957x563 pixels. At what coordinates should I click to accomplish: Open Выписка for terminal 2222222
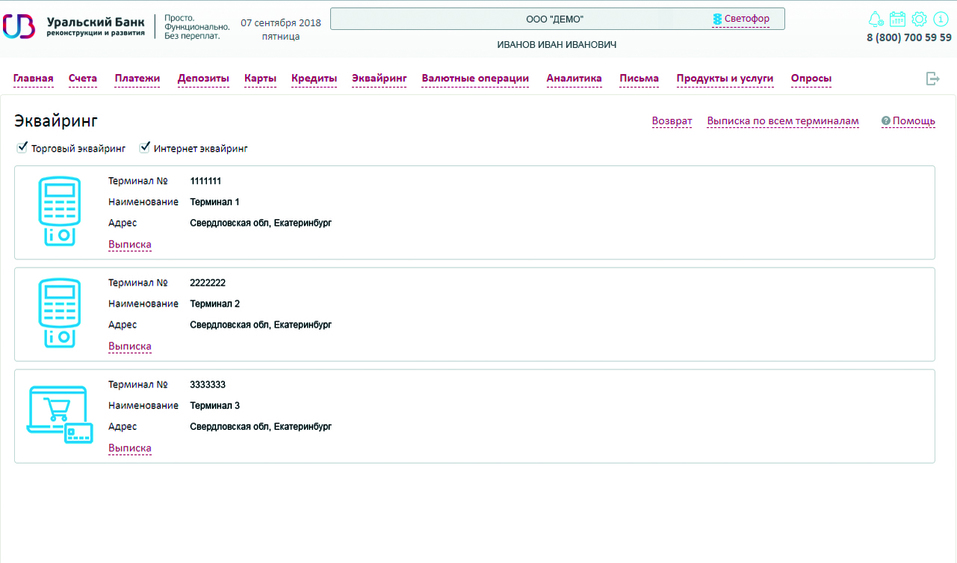pyautogui.click(x=130, y=346)
